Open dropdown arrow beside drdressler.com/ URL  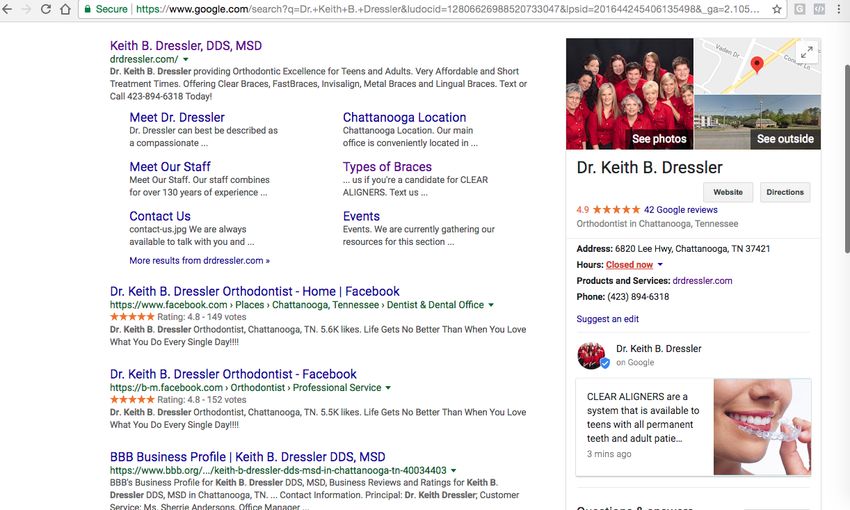coord(185,59)
